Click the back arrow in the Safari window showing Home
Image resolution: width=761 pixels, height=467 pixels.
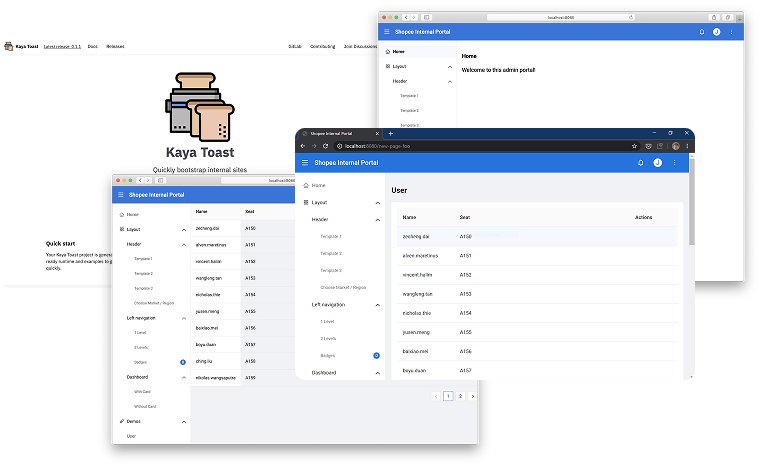(406, 17)
